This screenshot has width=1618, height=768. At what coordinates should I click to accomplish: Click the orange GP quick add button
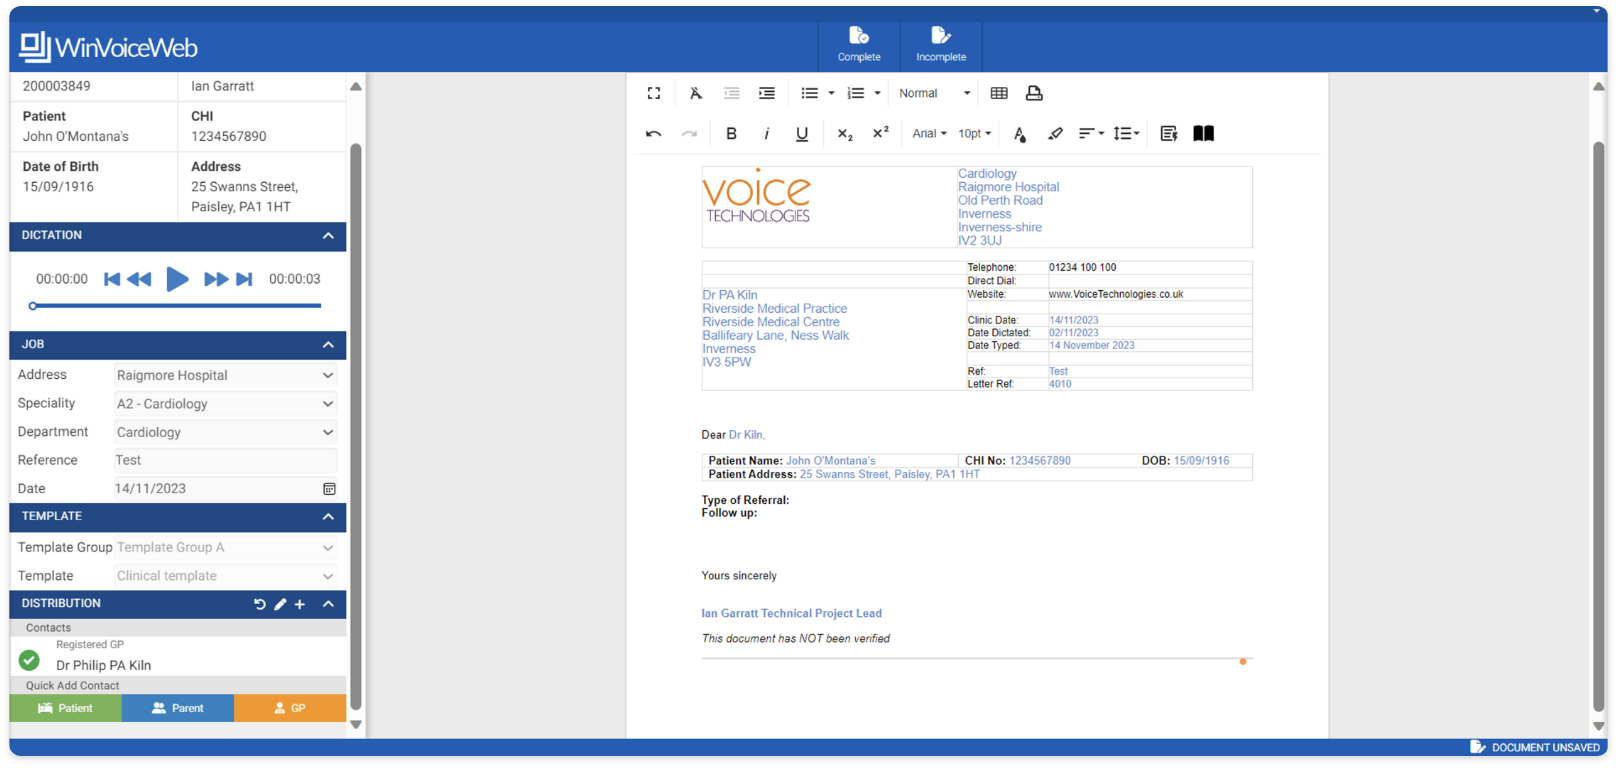290,708
